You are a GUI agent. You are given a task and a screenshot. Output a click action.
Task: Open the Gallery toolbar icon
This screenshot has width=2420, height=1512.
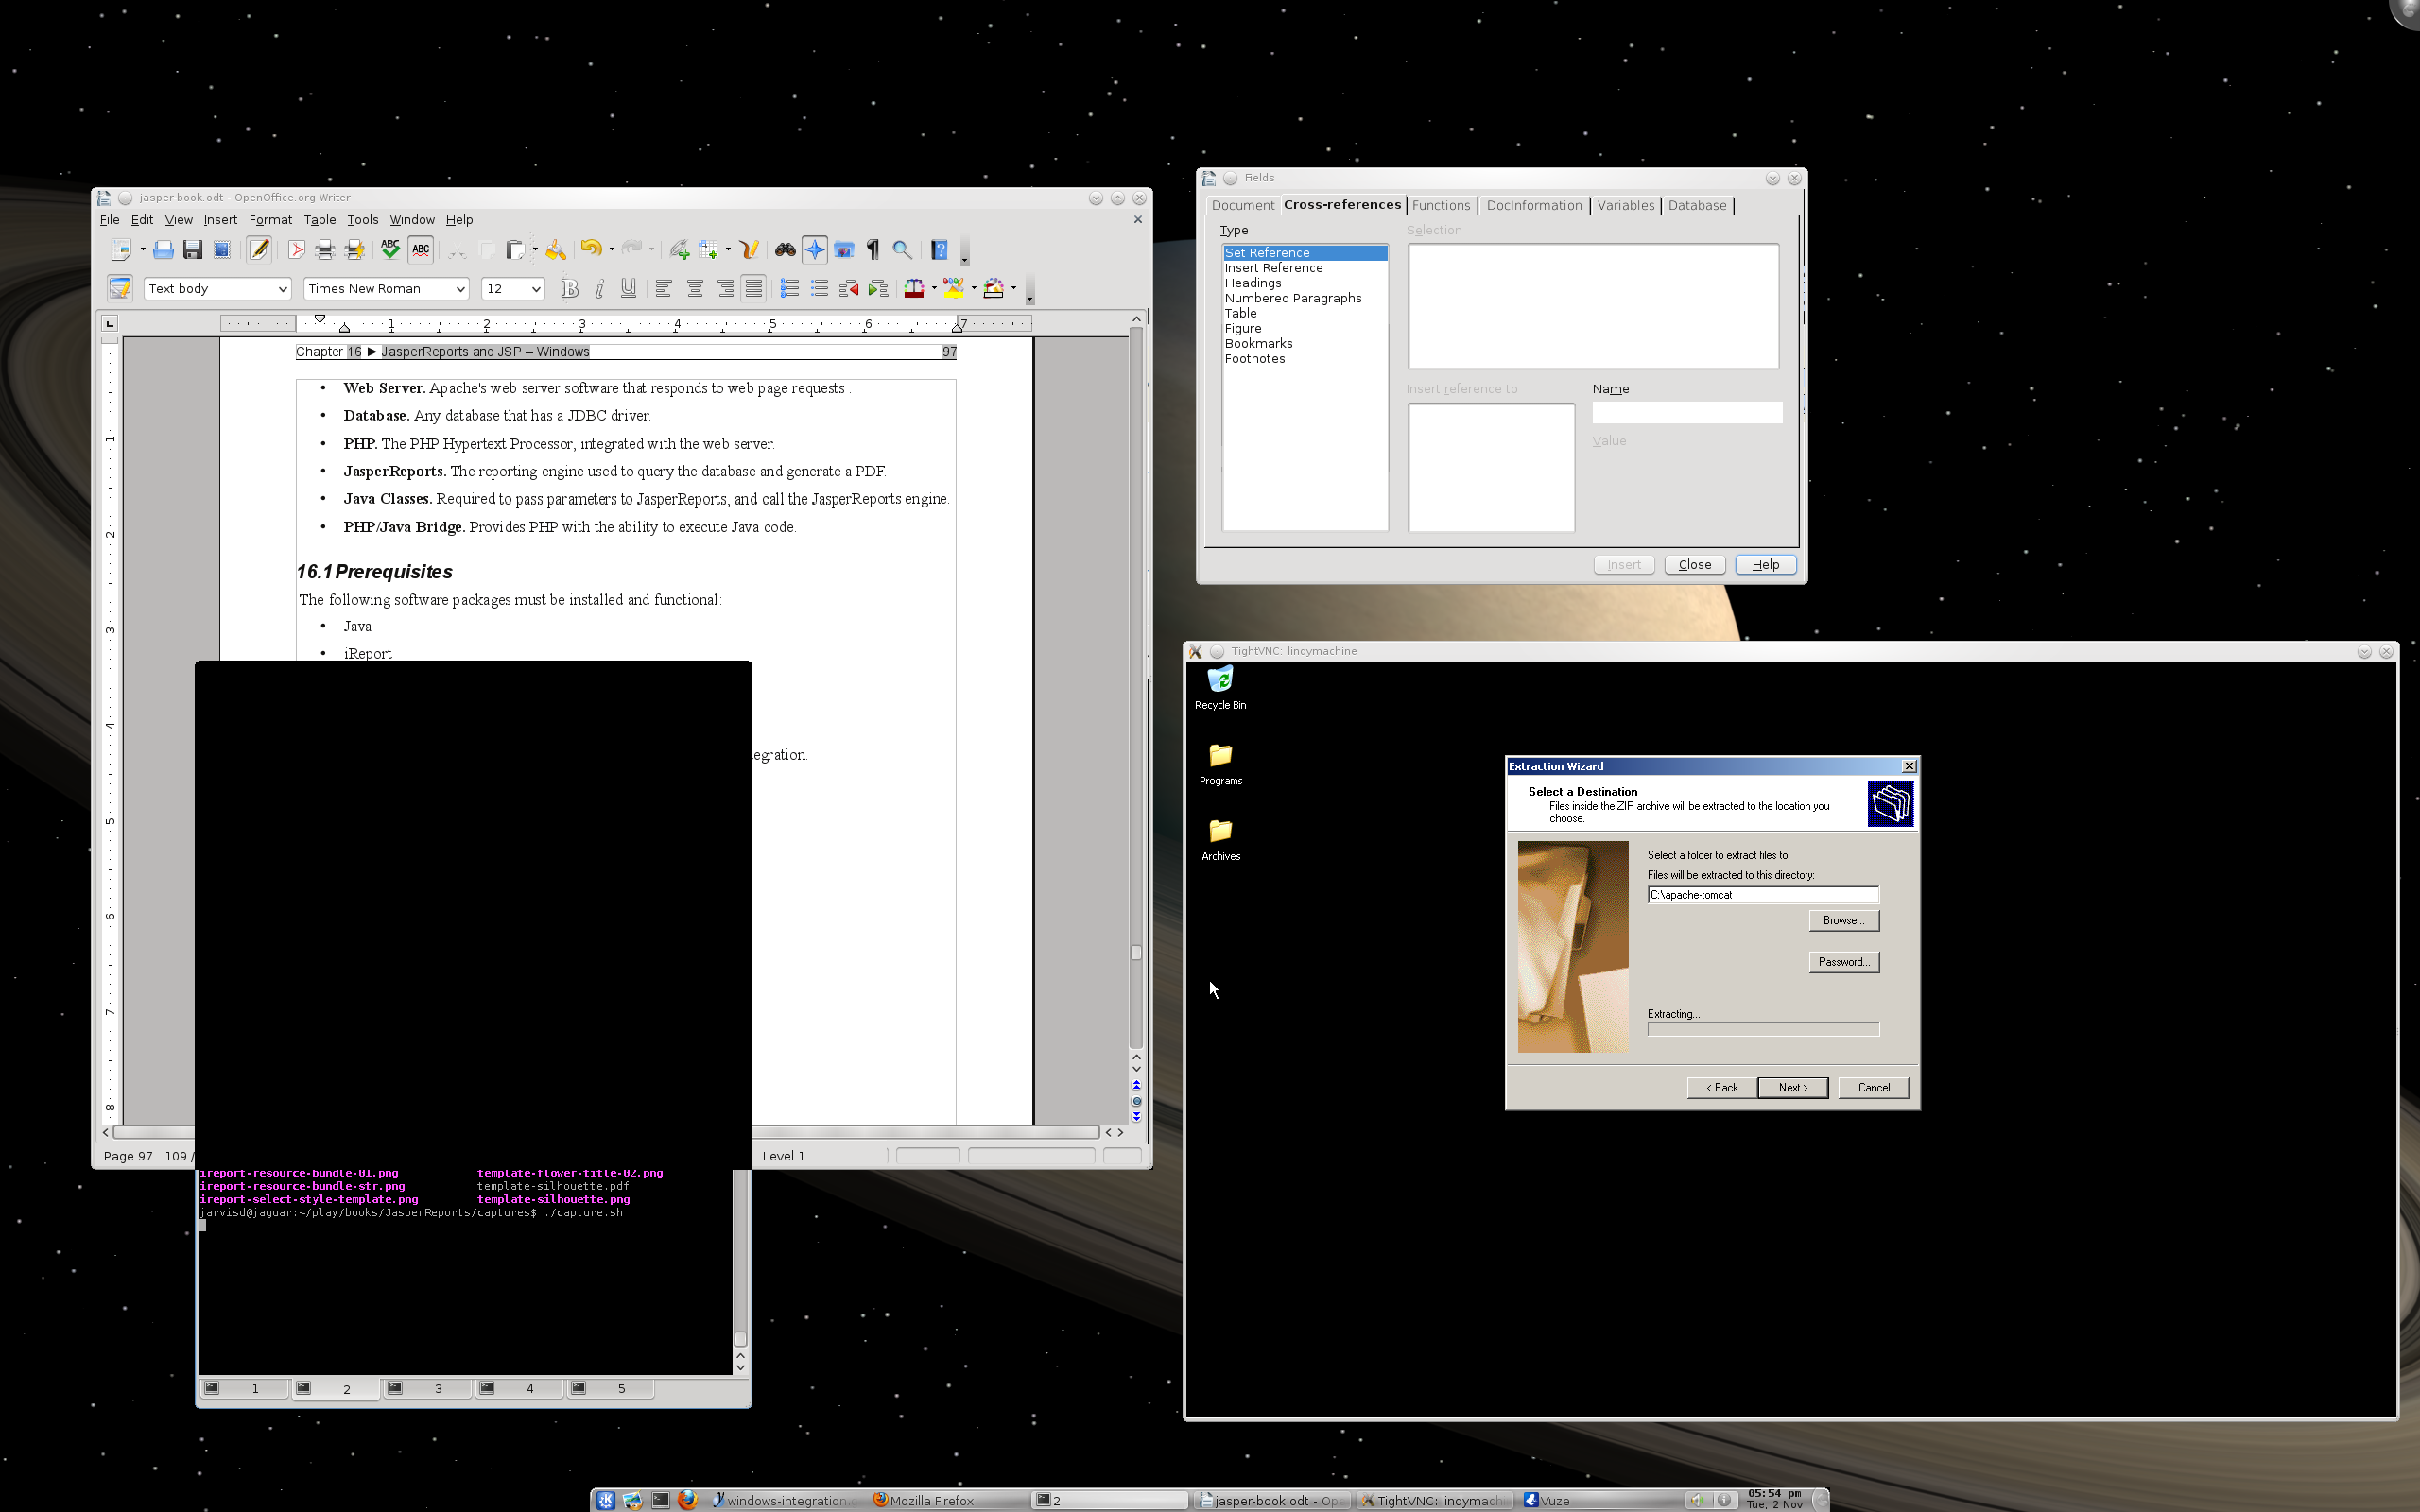coord(844,250)
